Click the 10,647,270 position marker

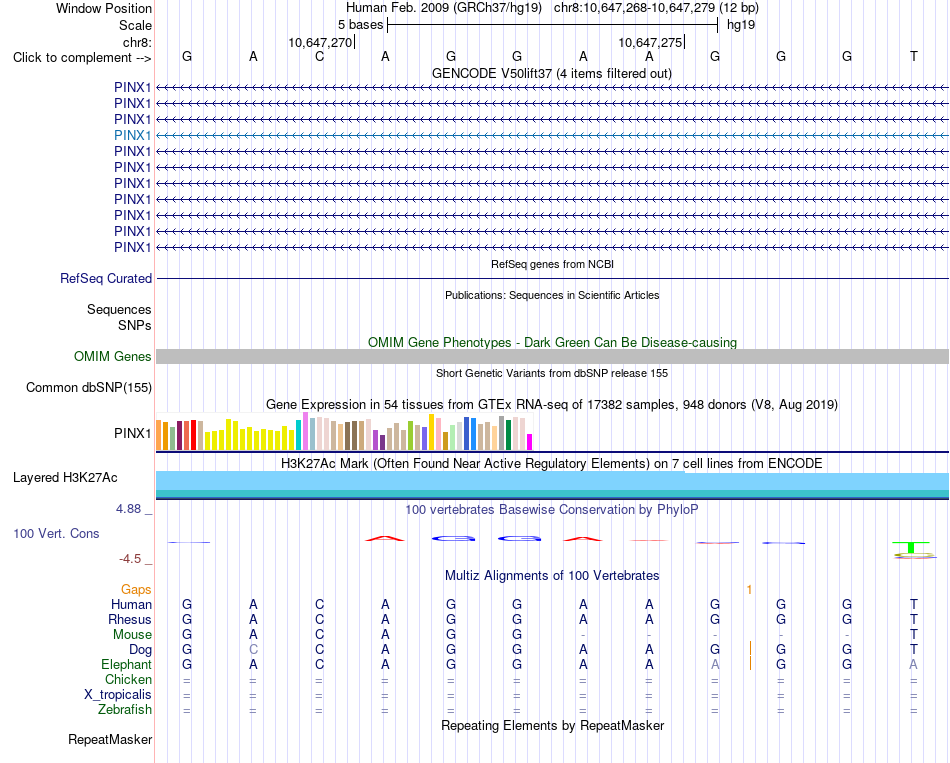click(320, 42)
